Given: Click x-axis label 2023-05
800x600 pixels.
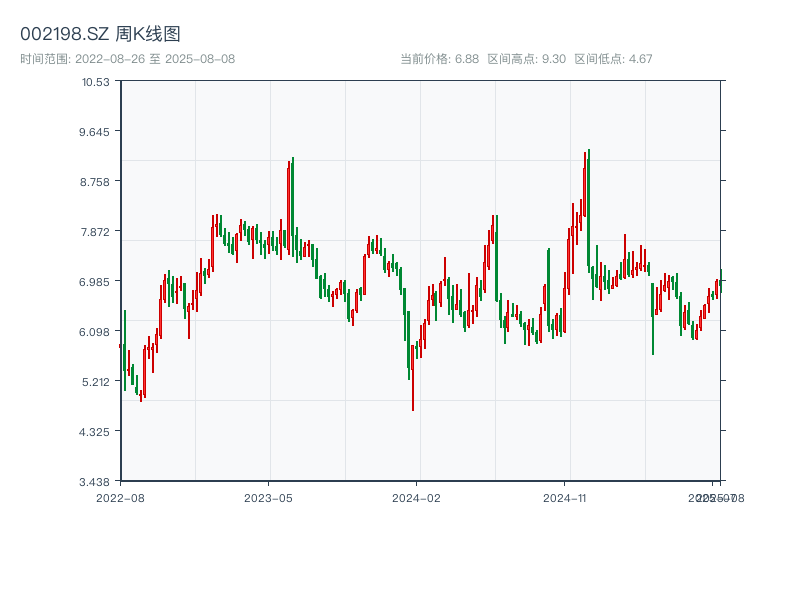Looking at the screenshot, I should 268,498.
